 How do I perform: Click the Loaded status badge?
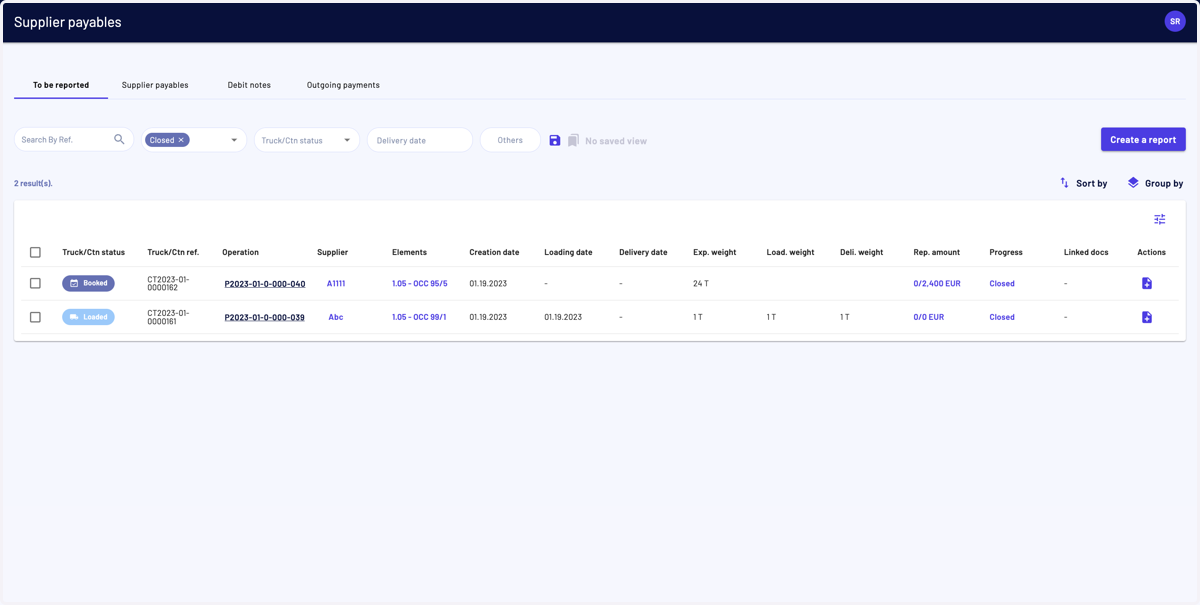(88, 317)
